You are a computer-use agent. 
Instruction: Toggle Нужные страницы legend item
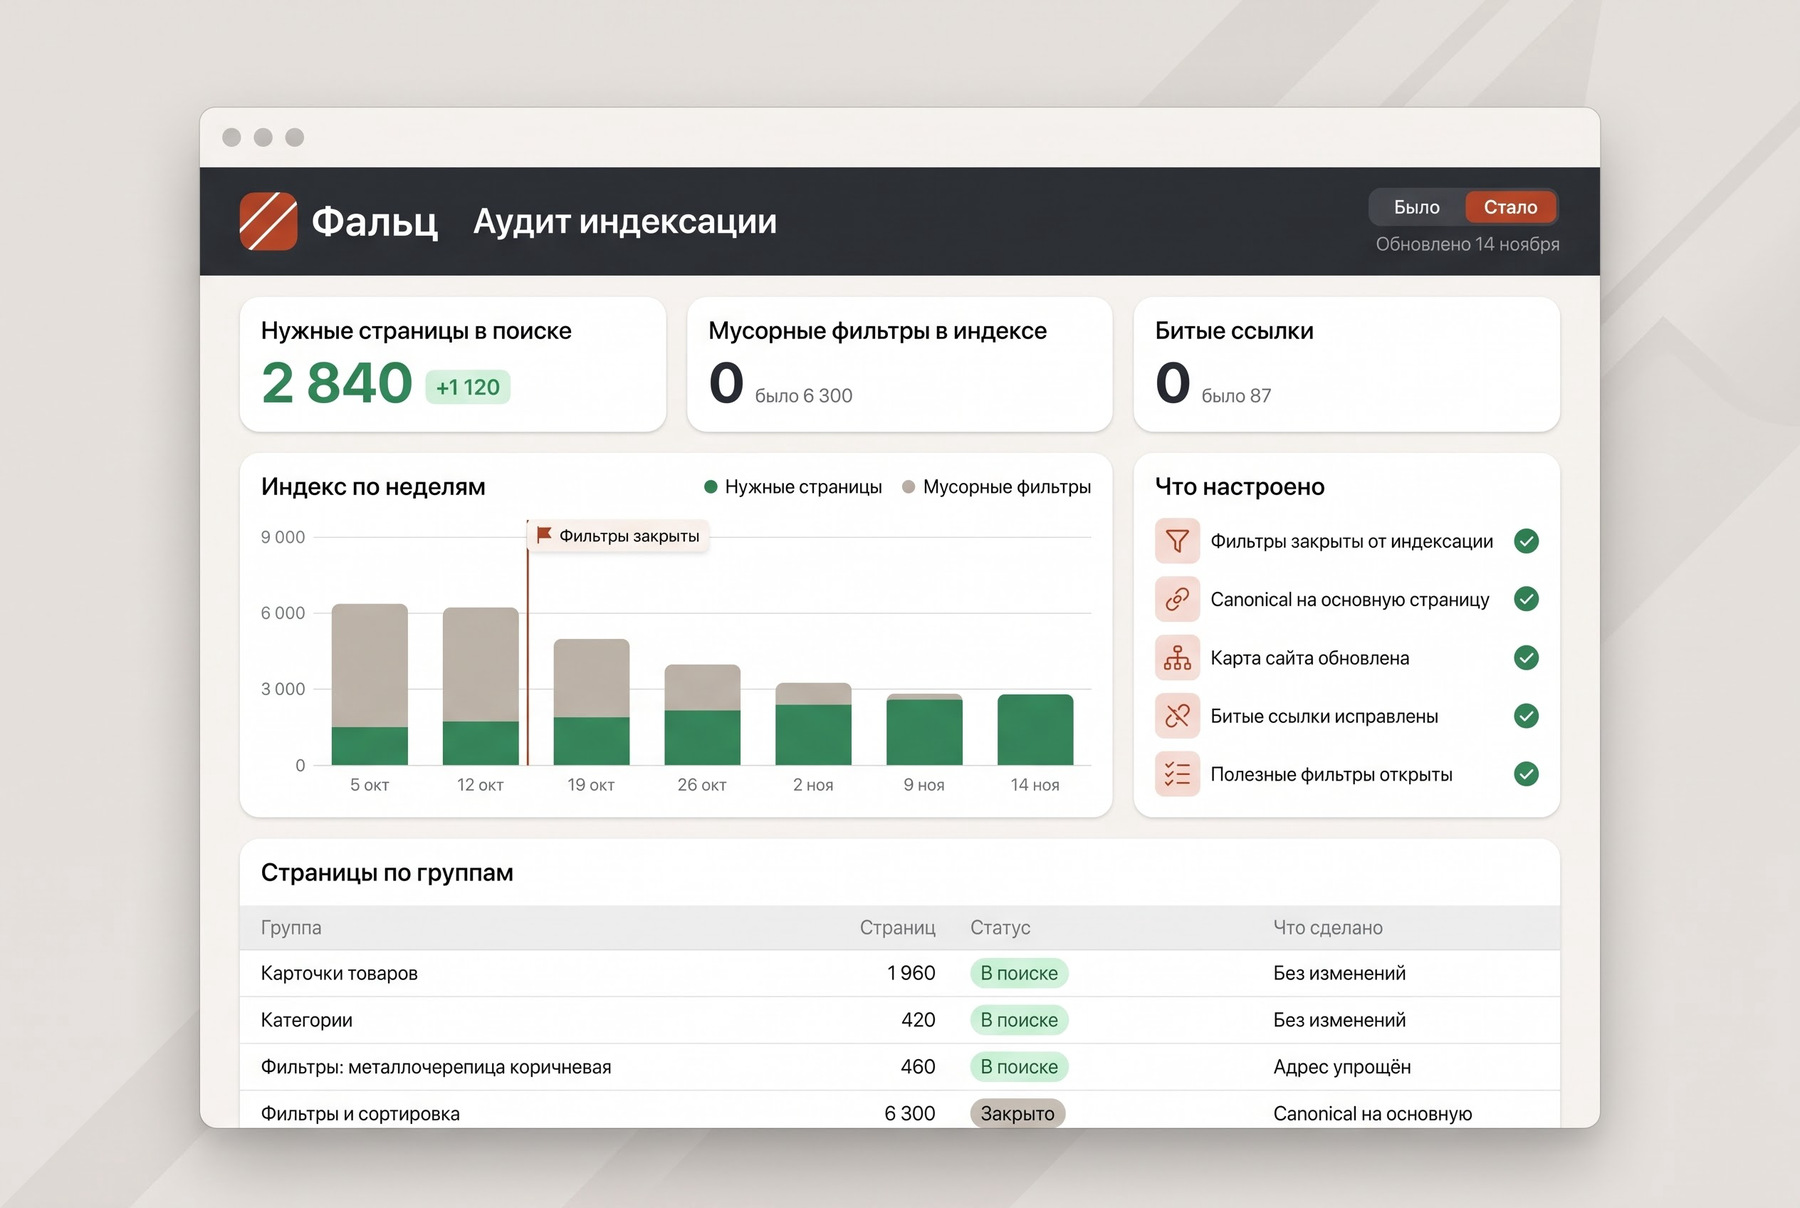tap(793, 487)
